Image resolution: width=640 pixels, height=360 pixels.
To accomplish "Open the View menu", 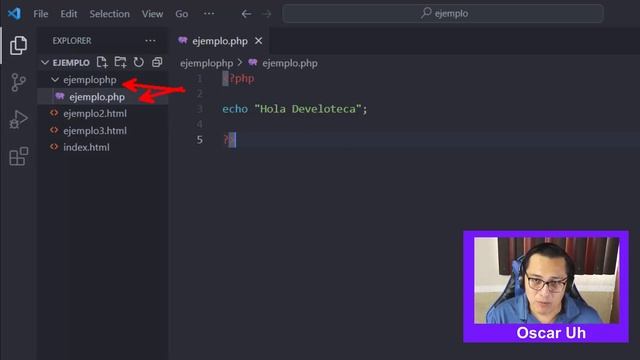I will (152, 14).
